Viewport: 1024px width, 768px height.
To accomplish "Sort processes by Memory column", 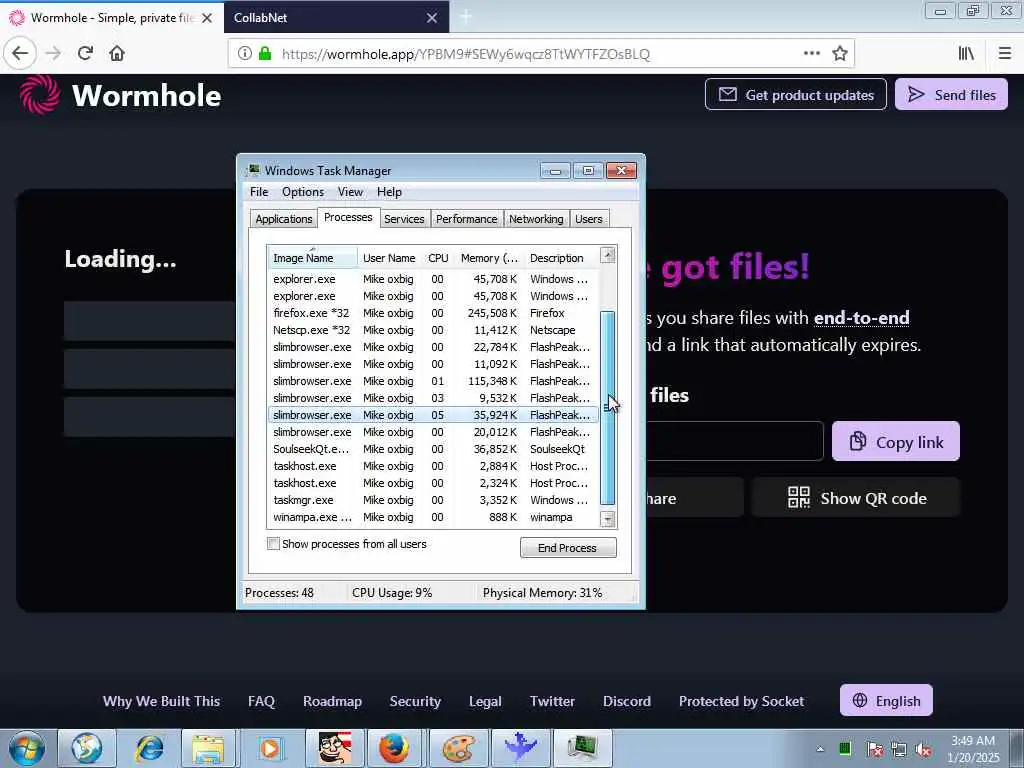I will pos(489,258).
